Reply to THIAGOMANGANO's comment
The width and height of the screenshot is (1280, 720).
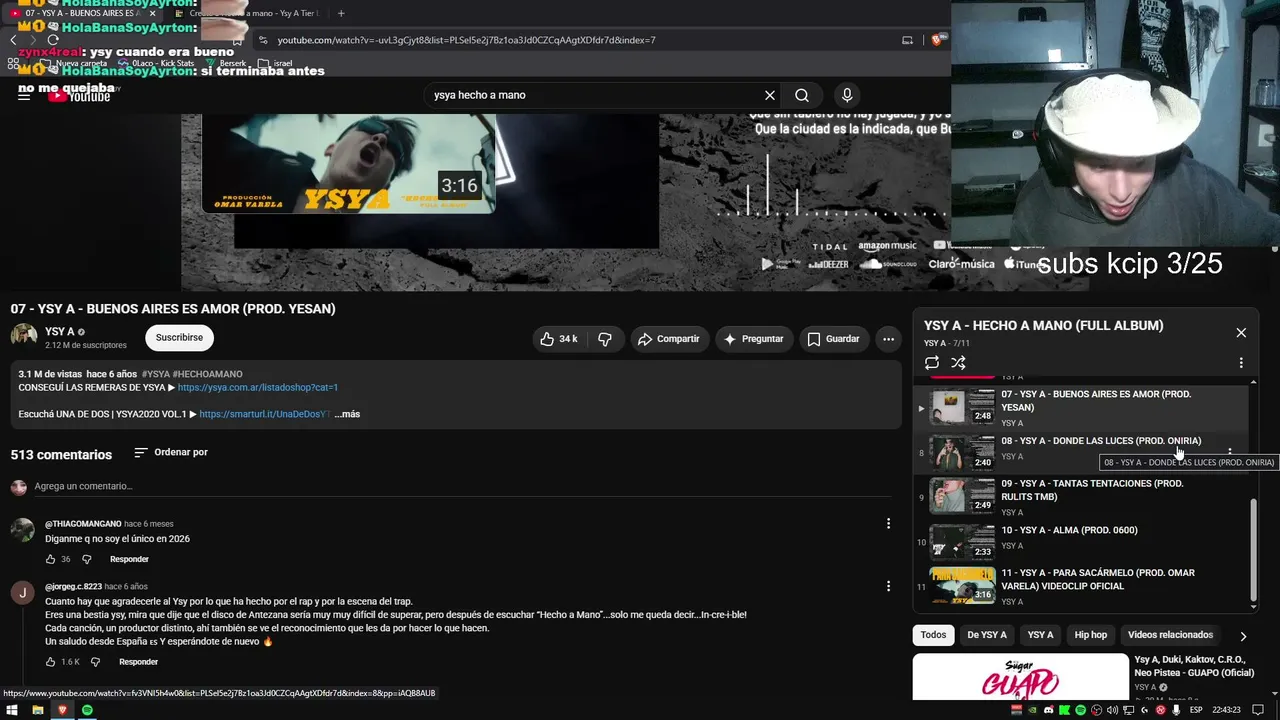coord(129,559)
